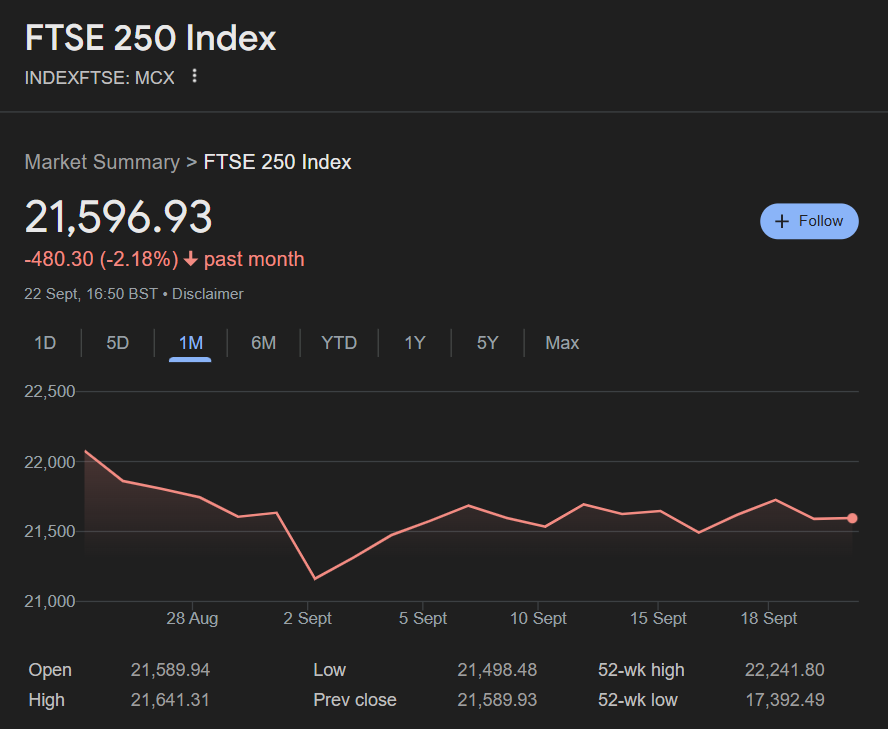
Task: Switch chart to the YTD range
Action: pyautogui.click(x=339, y=343)
